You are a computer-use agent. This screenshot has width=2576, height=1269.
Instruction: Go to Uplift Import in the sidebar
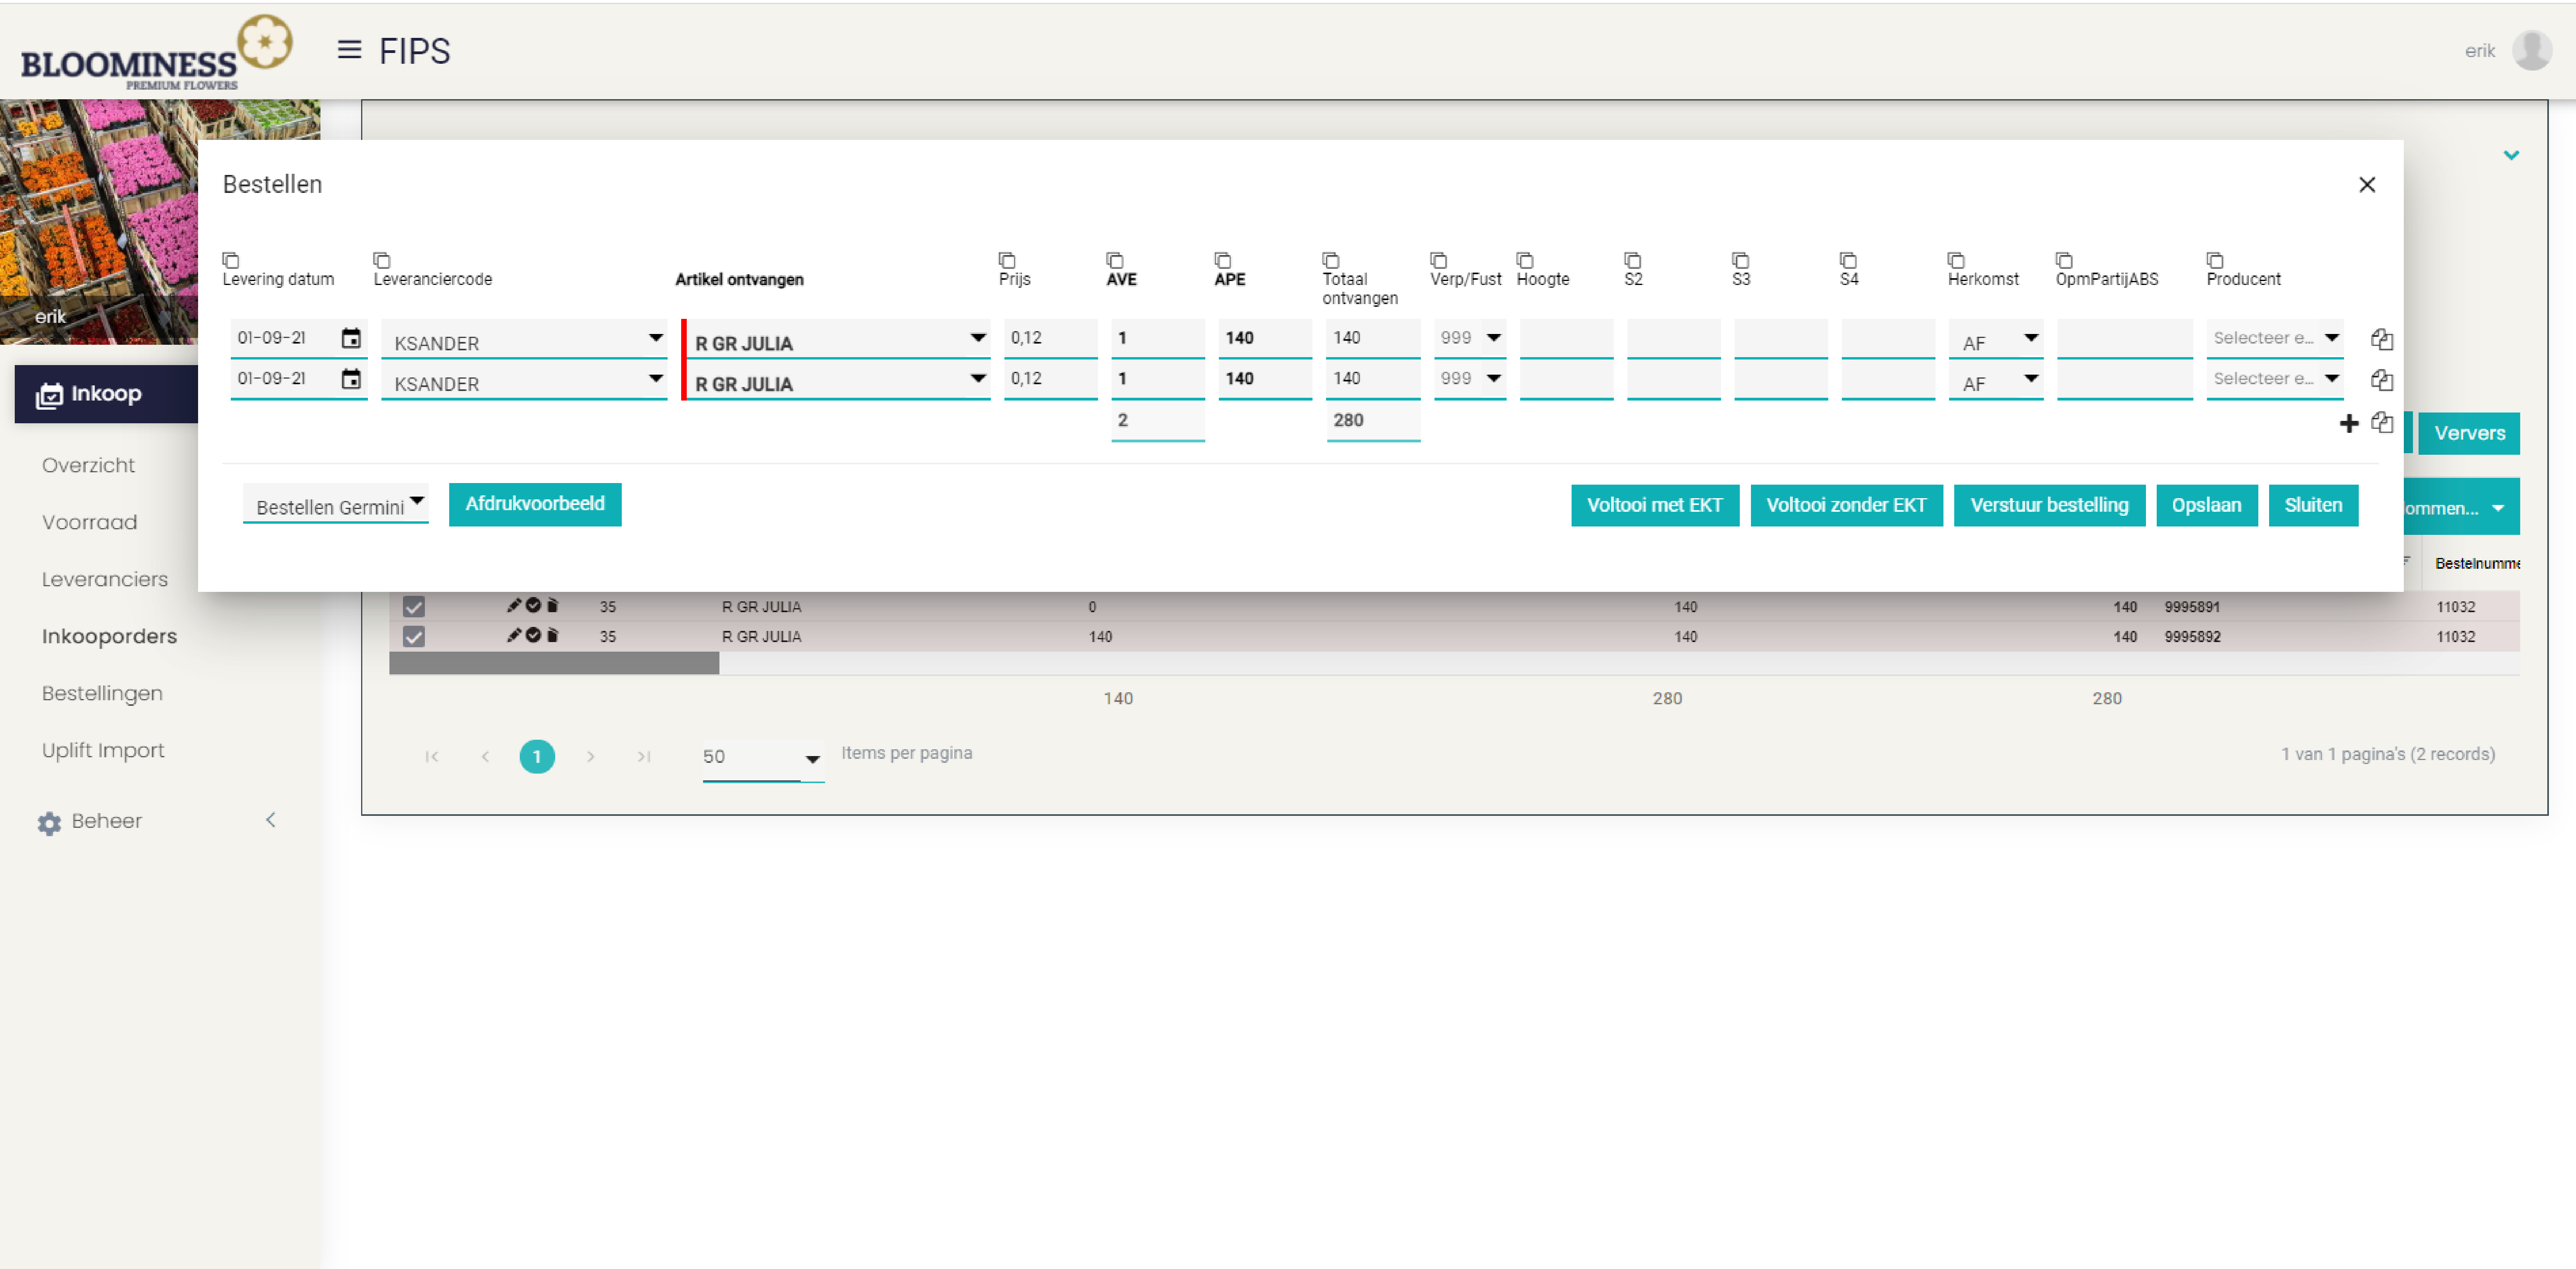(103, 750)
